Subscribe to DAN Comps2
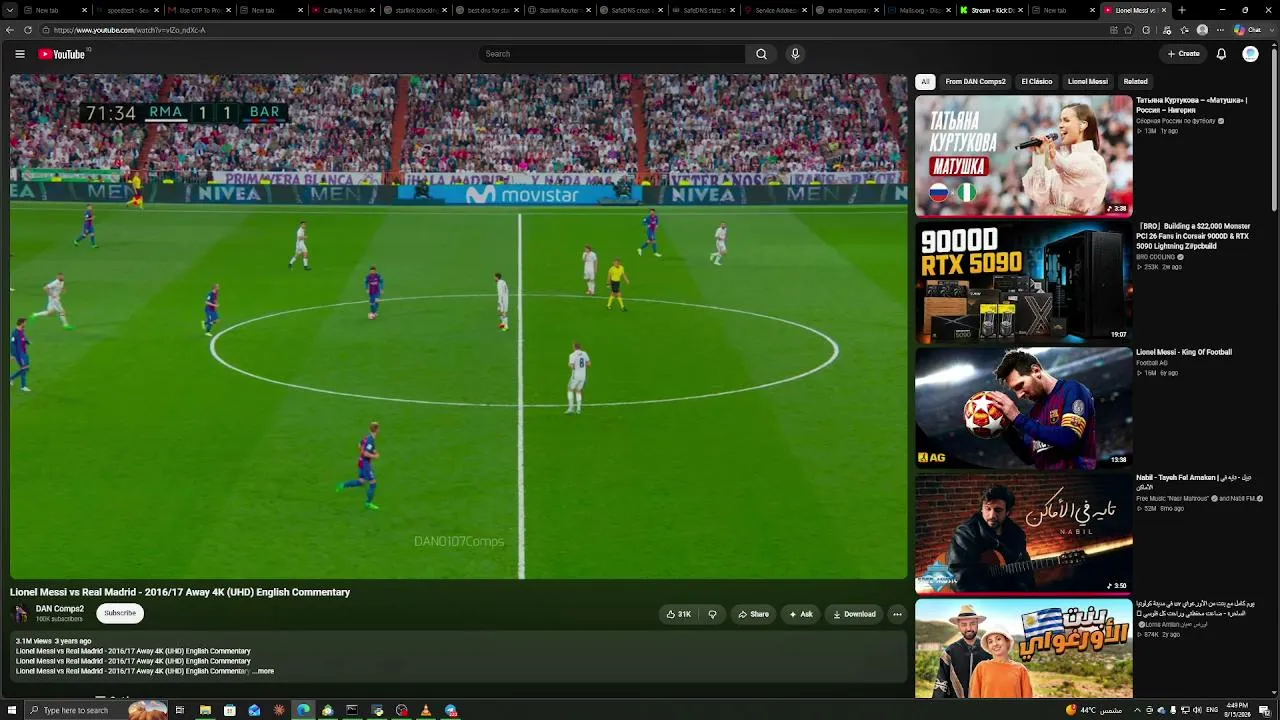This screenshot has width=1280, height=720. point(120,613)
